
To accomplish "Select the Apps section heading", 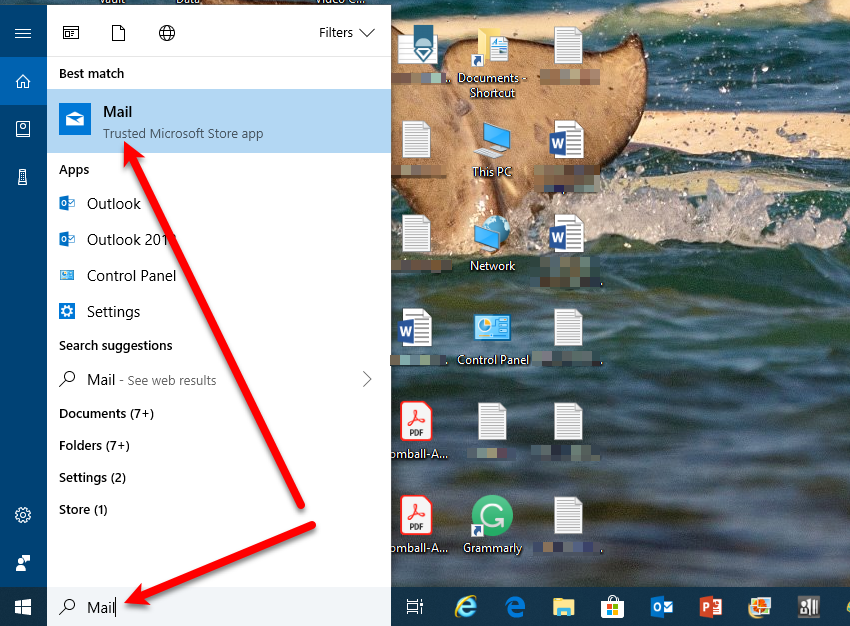I will [74, 170].
